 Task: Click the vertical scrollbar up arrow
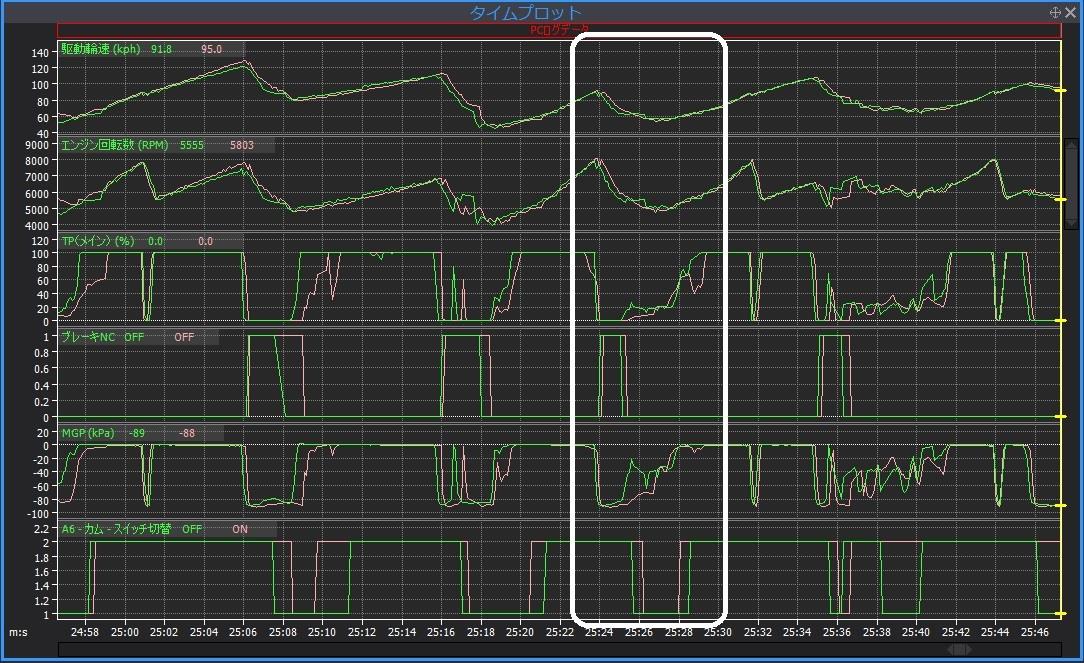pyautogui.click(x=1071, y=144)
